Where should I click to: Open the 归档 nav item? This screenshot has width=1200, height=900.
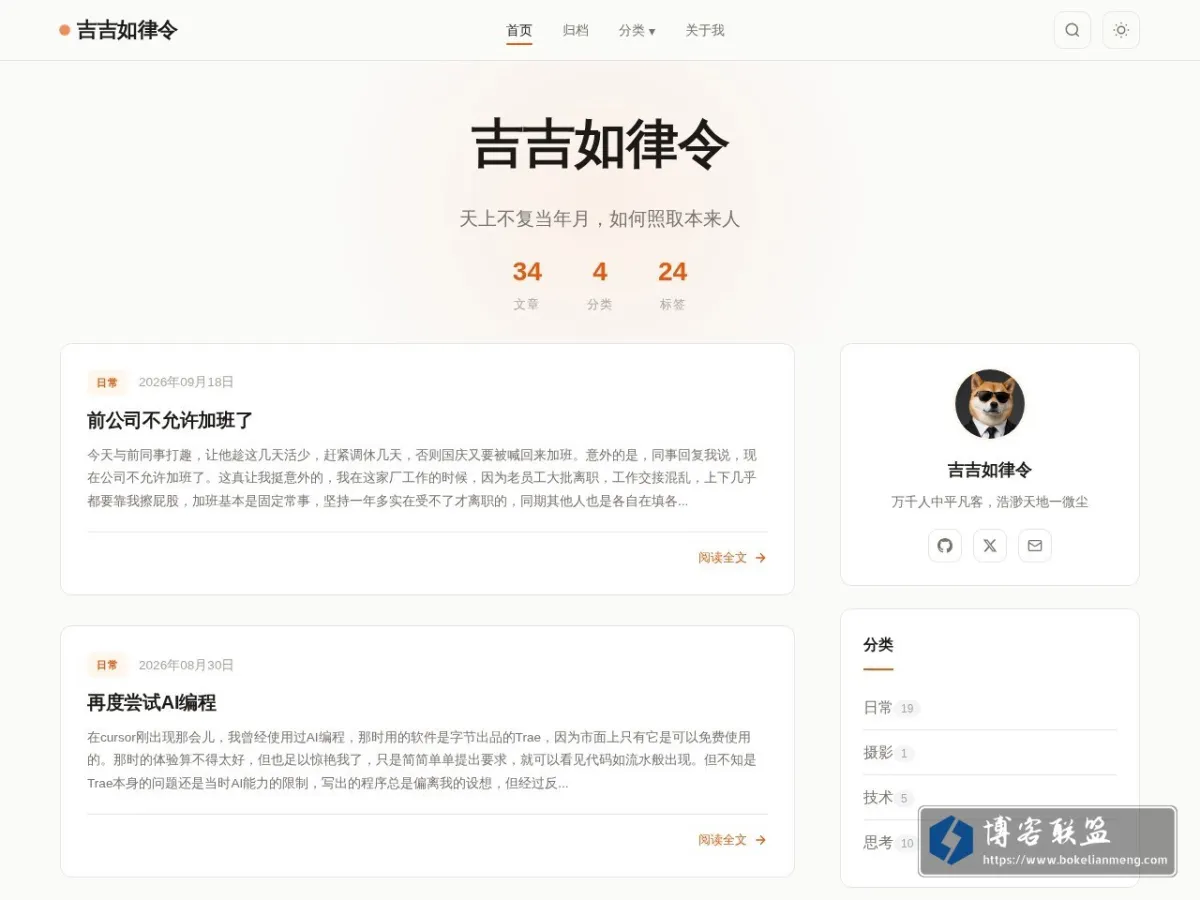[575, 31]
